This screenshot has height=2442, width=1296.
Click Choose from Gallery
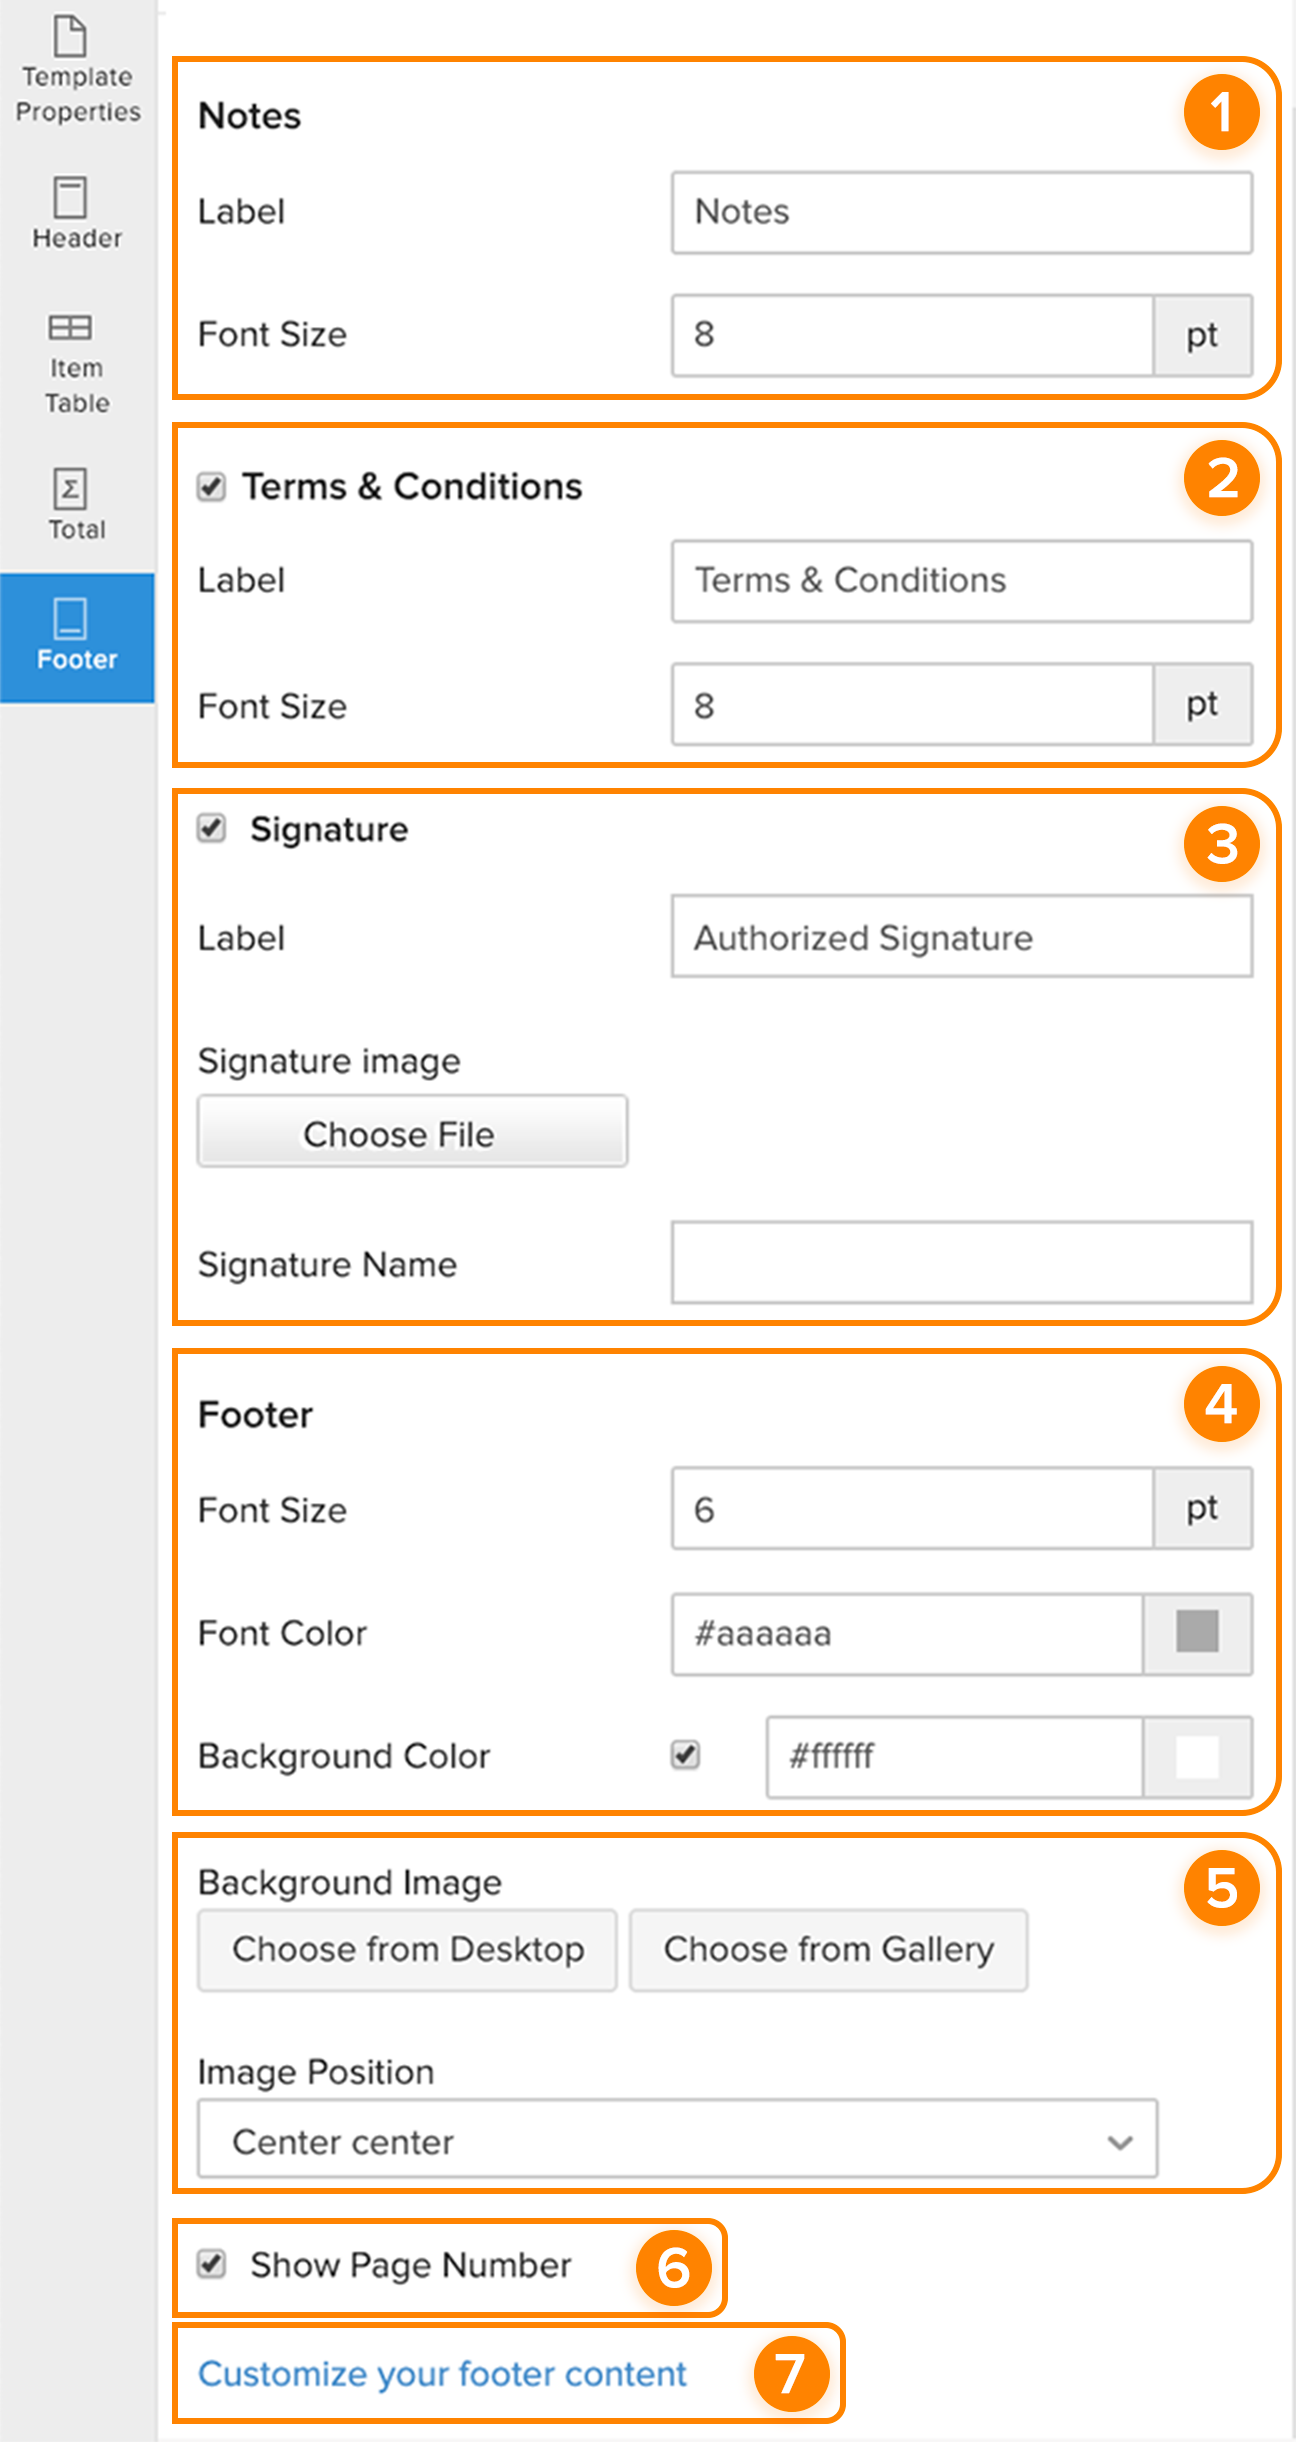[x=828, y=1948]
